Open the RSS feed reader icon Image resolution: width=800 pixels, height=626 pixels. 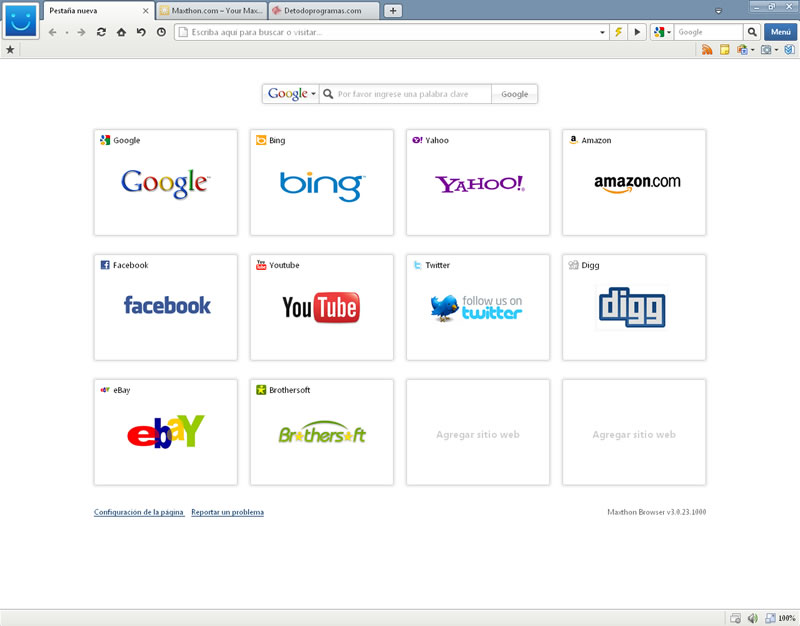pos(707,49)
